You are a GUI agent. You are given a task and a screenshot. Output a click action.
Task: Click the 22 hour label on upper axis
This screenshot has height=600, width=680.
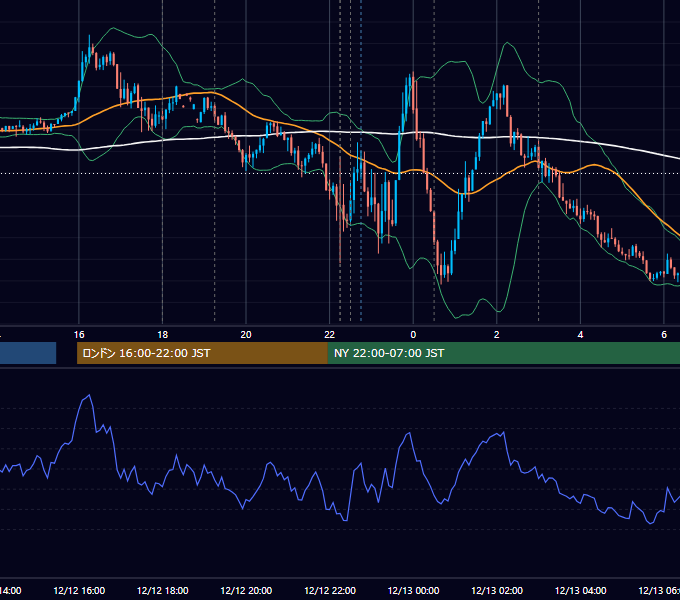[x=330, y=335]
